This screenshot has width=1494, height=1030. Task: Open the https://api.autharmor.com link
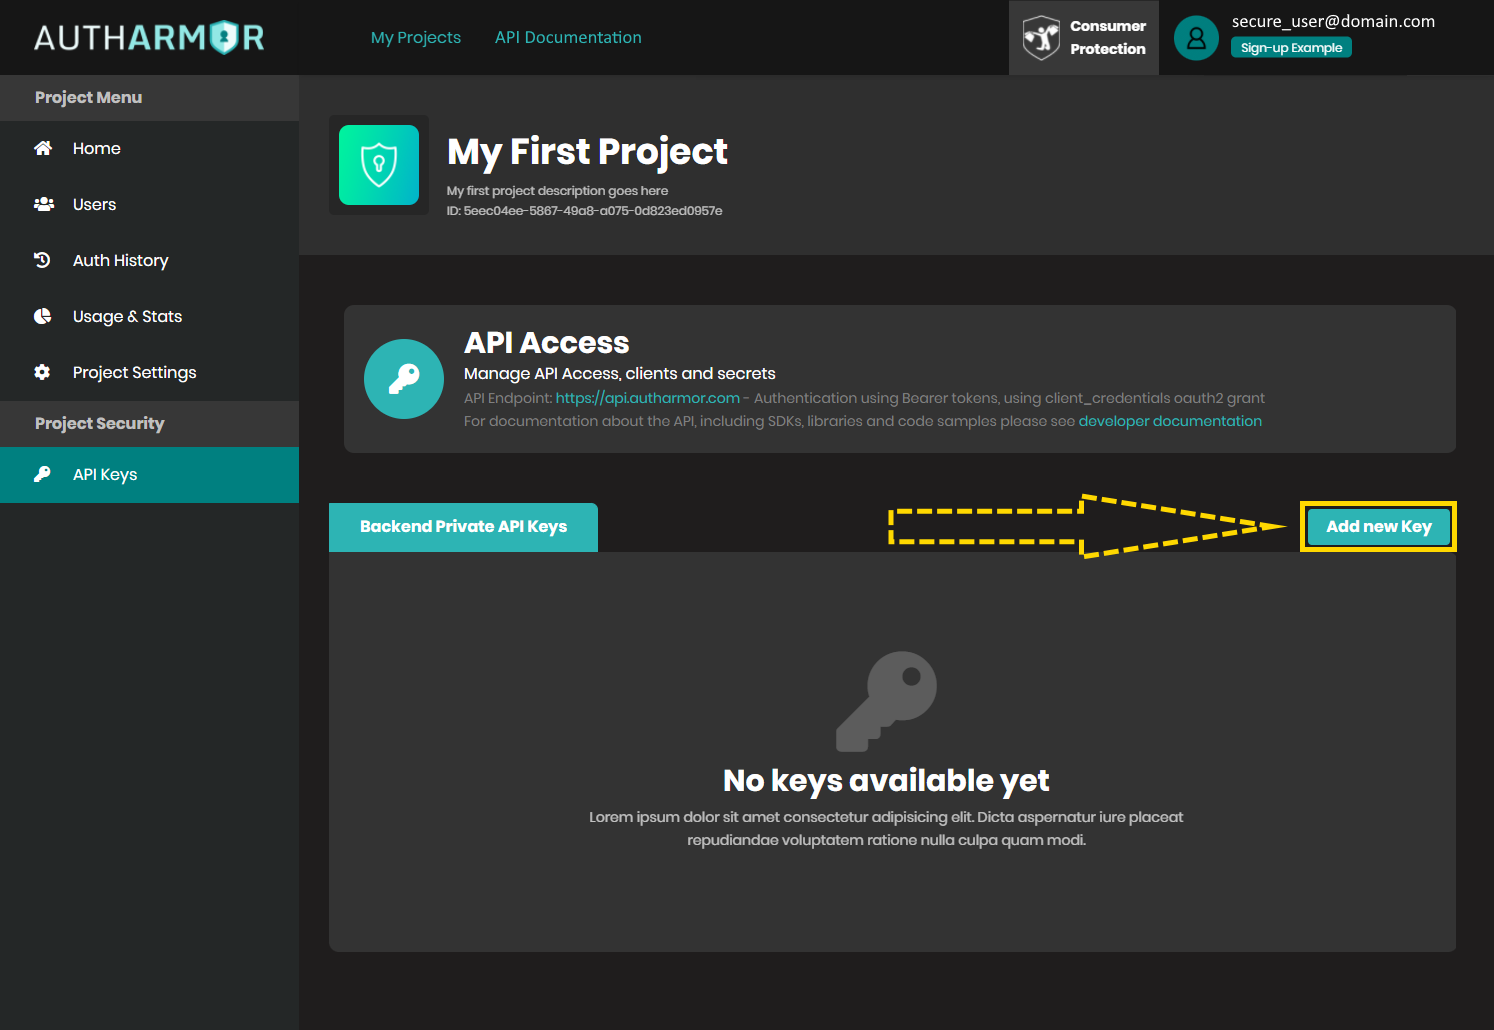point(648,398)
